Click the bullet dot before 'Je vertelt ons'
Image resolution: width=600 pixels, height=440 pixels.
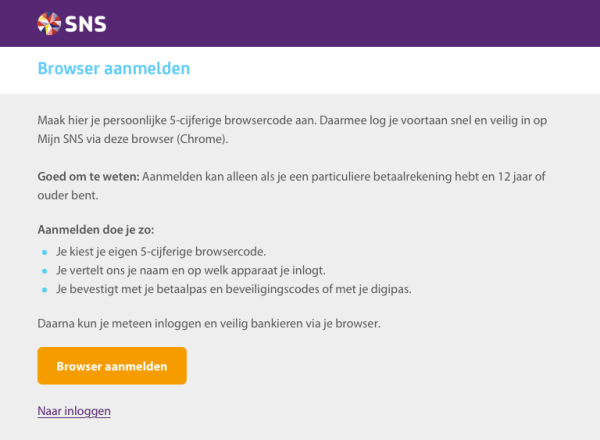coord(44,271)
